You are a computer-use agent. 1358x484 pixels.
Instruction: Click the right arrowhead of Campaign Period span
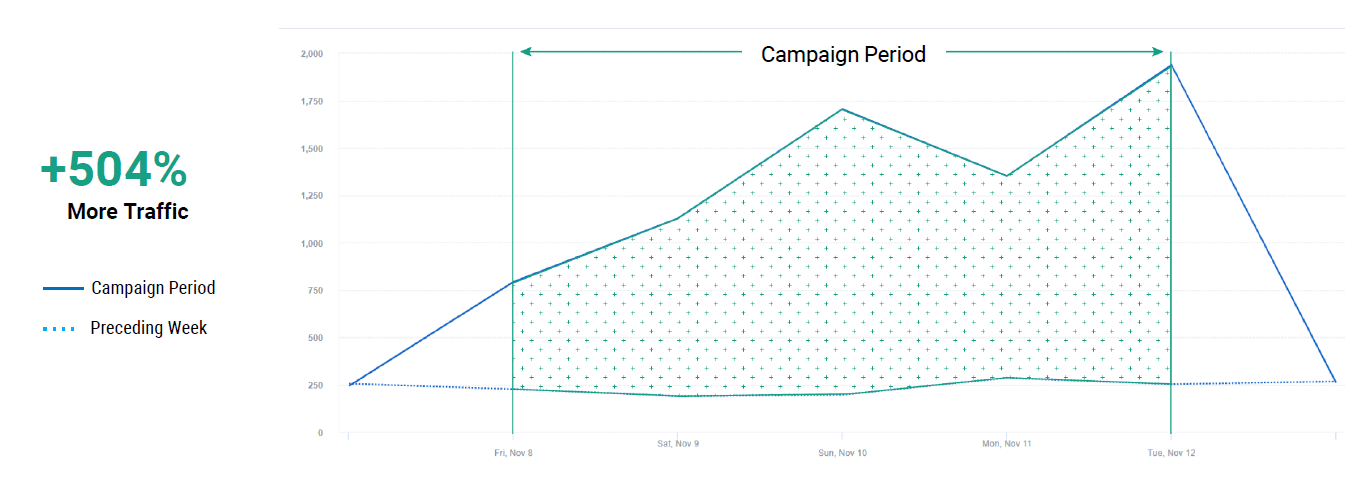[x=1159, y=52]
